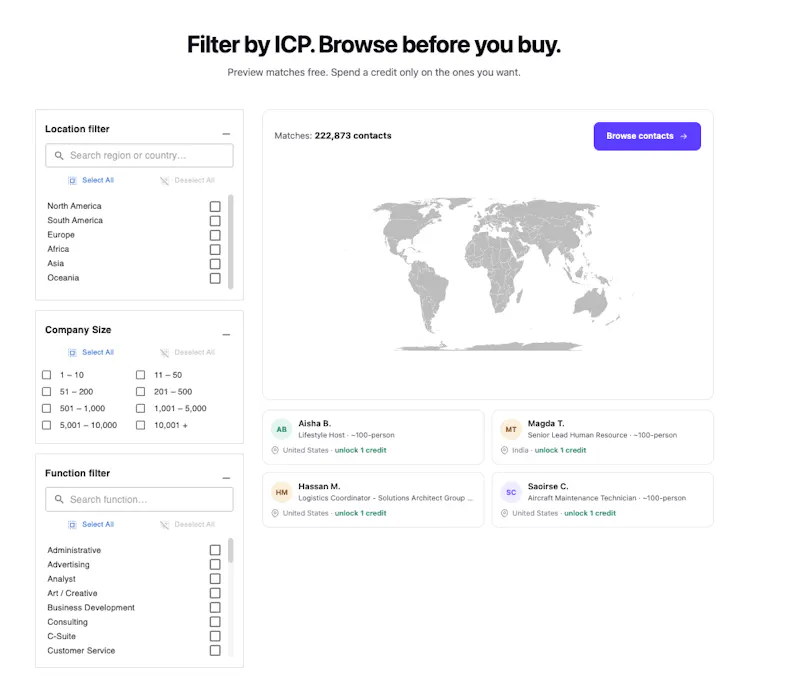Select the Consulting function checkbox
800x675 pixels.
[x=215, y=621]
